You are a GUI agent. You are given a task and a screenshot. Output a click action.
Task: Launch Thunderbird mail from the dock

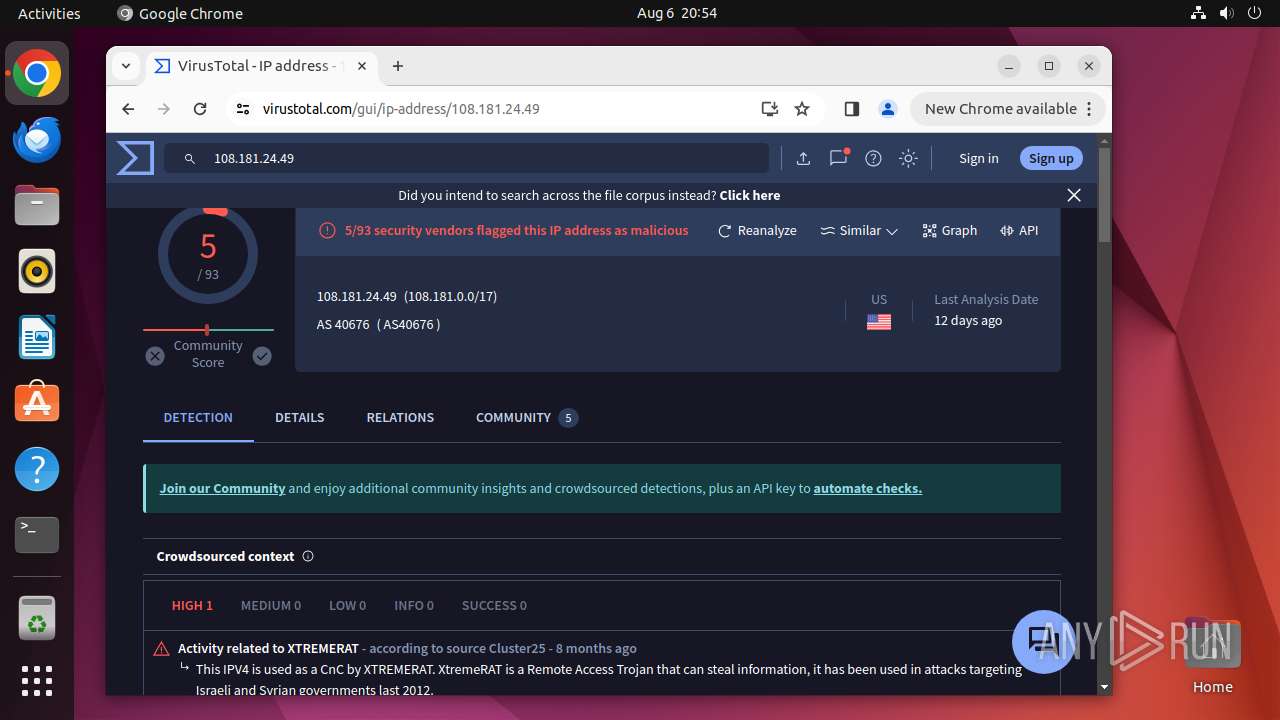37,140
